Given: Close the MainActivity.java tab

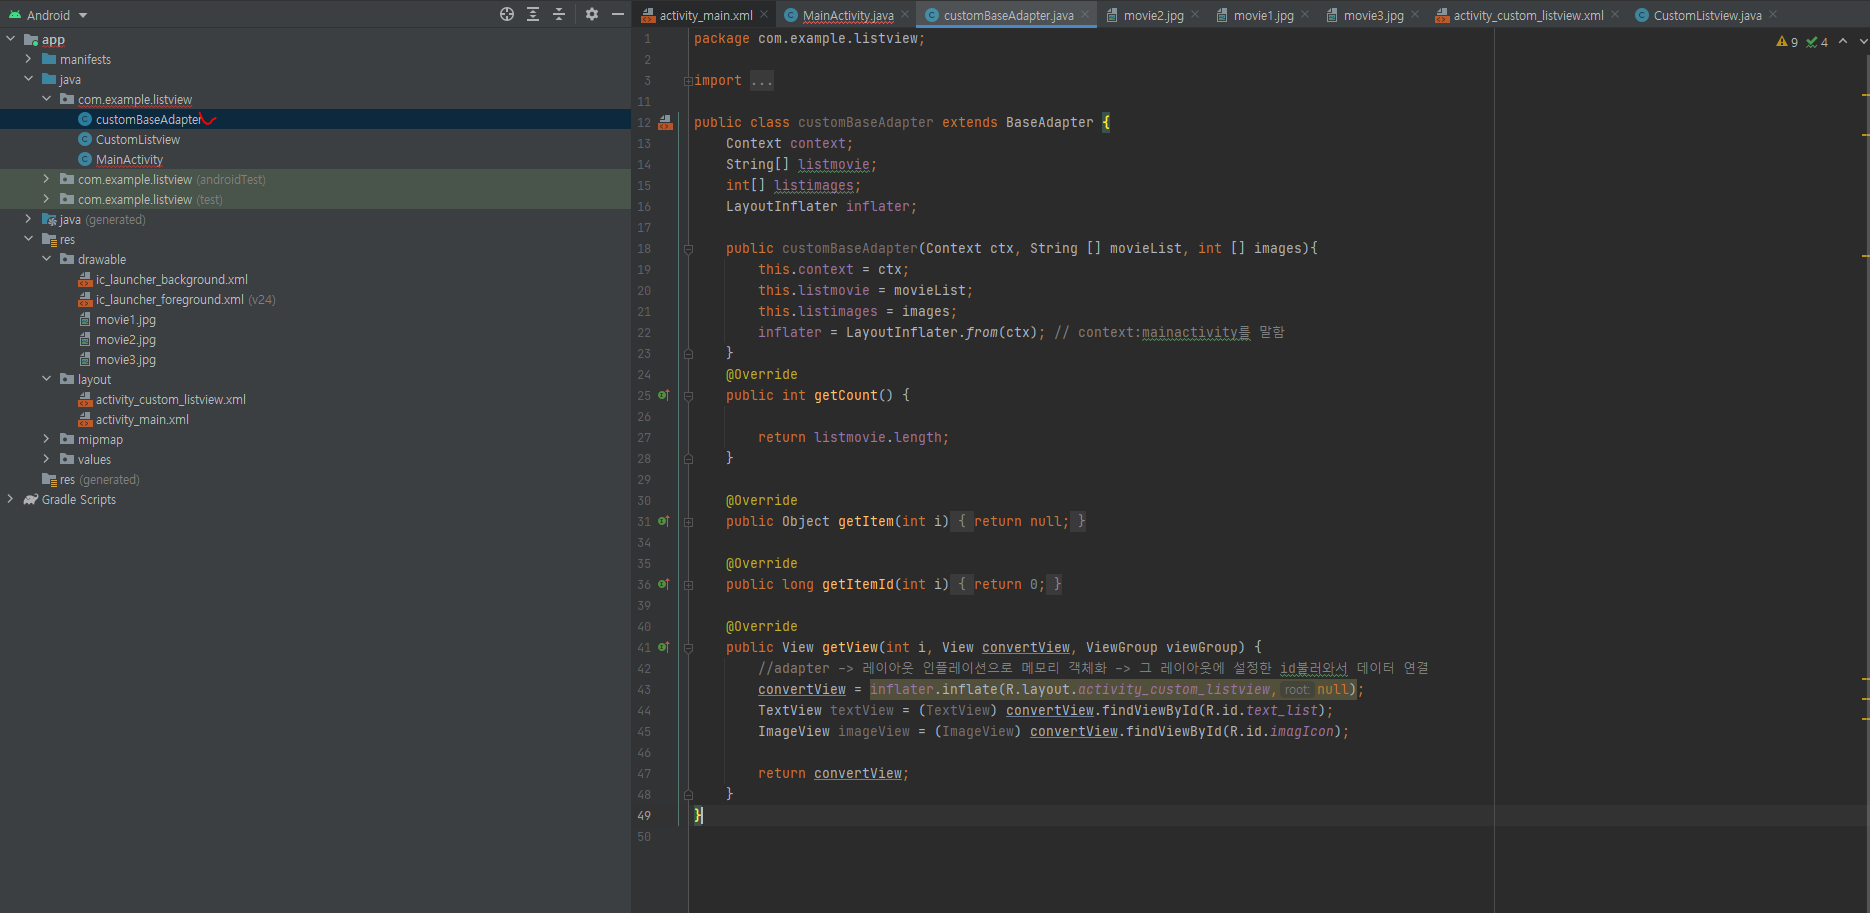Looking at the screenshot, I should [905, 14].
